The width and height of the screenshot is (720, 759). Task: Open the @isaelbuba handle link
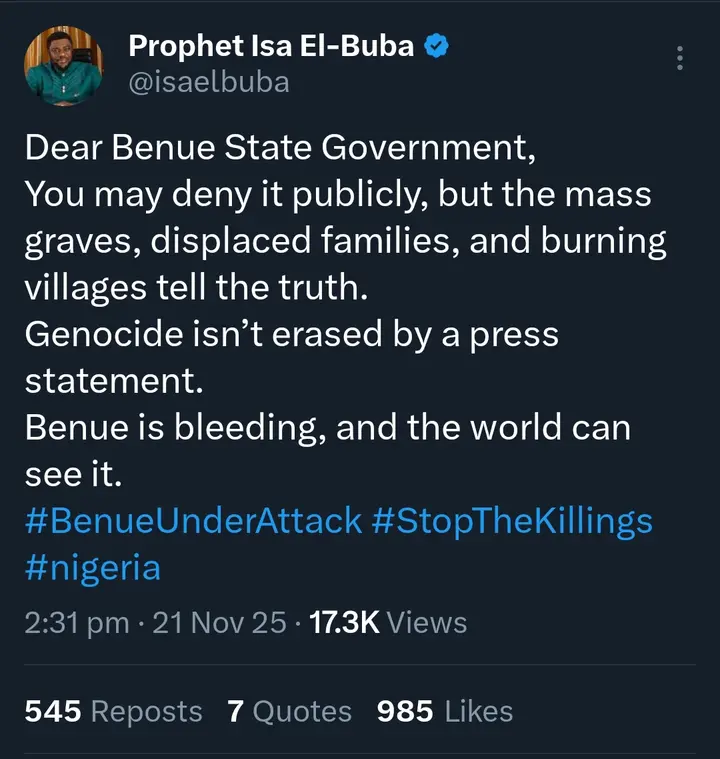209,82
